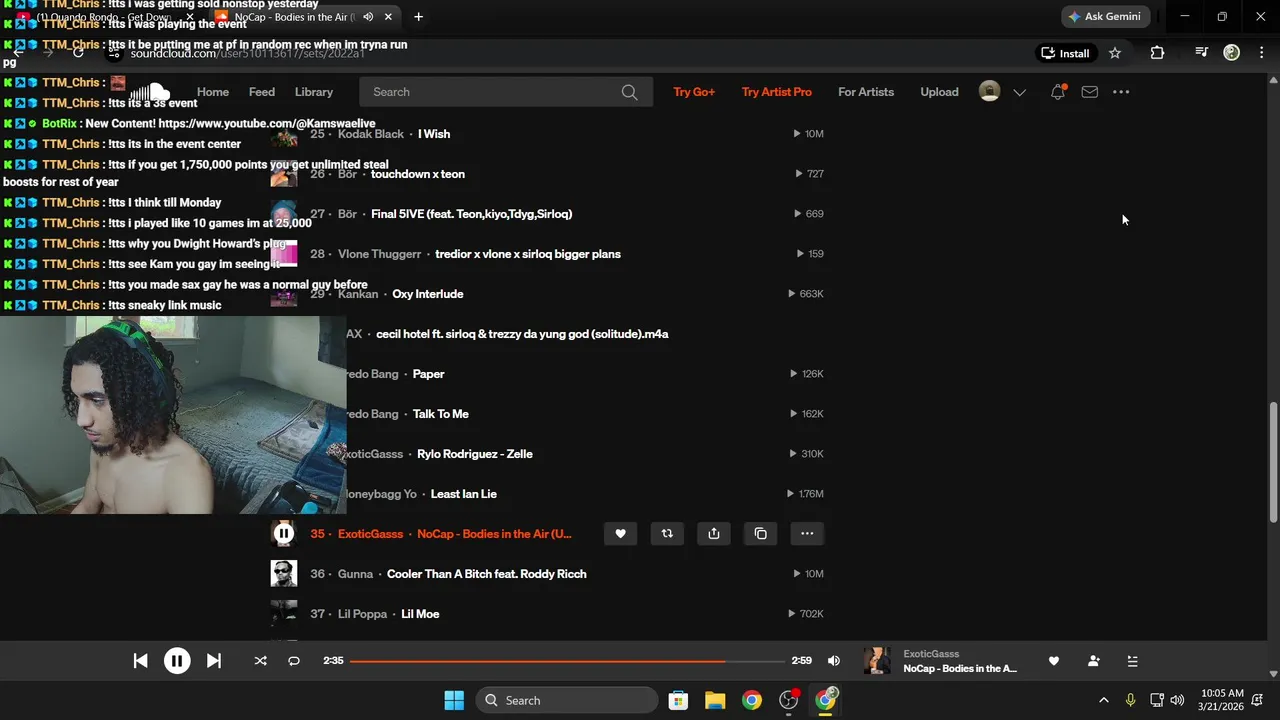Screen dimensions: 1280x720
Task: Open browser media controls
Action: [x=1201, y=53]
